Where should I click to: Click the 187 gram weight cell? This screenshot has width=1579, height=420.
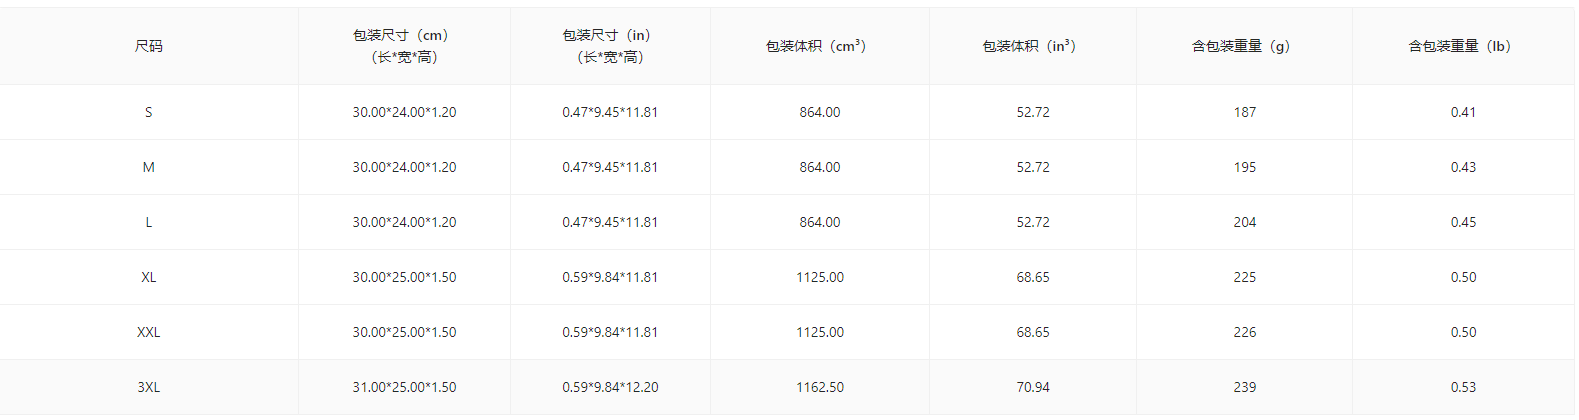click(x=1244, y=112)
